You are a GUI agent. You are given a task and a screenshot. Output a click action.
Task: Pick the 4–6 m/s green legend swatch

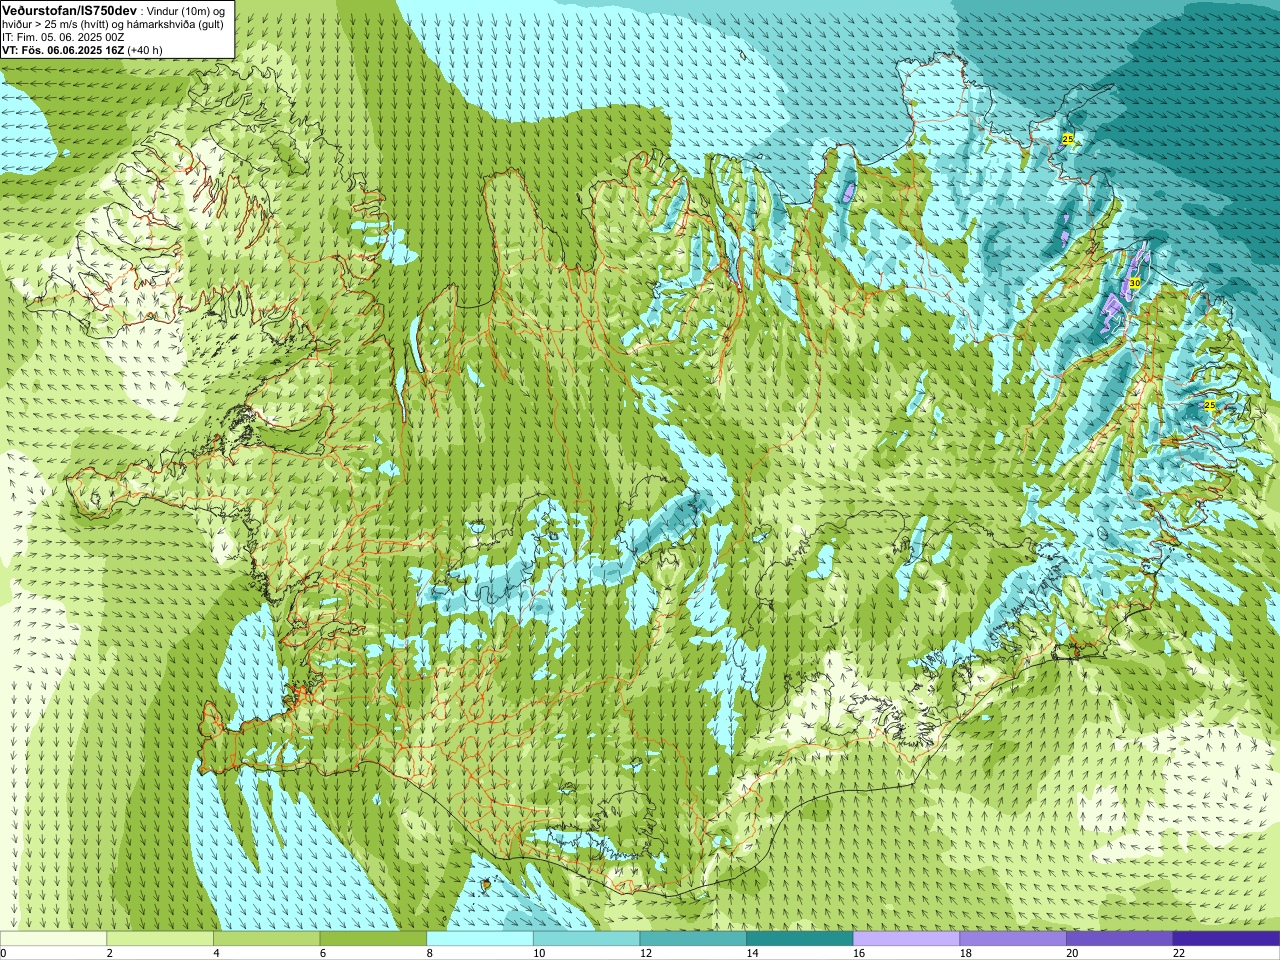click(x=266, y=938)
